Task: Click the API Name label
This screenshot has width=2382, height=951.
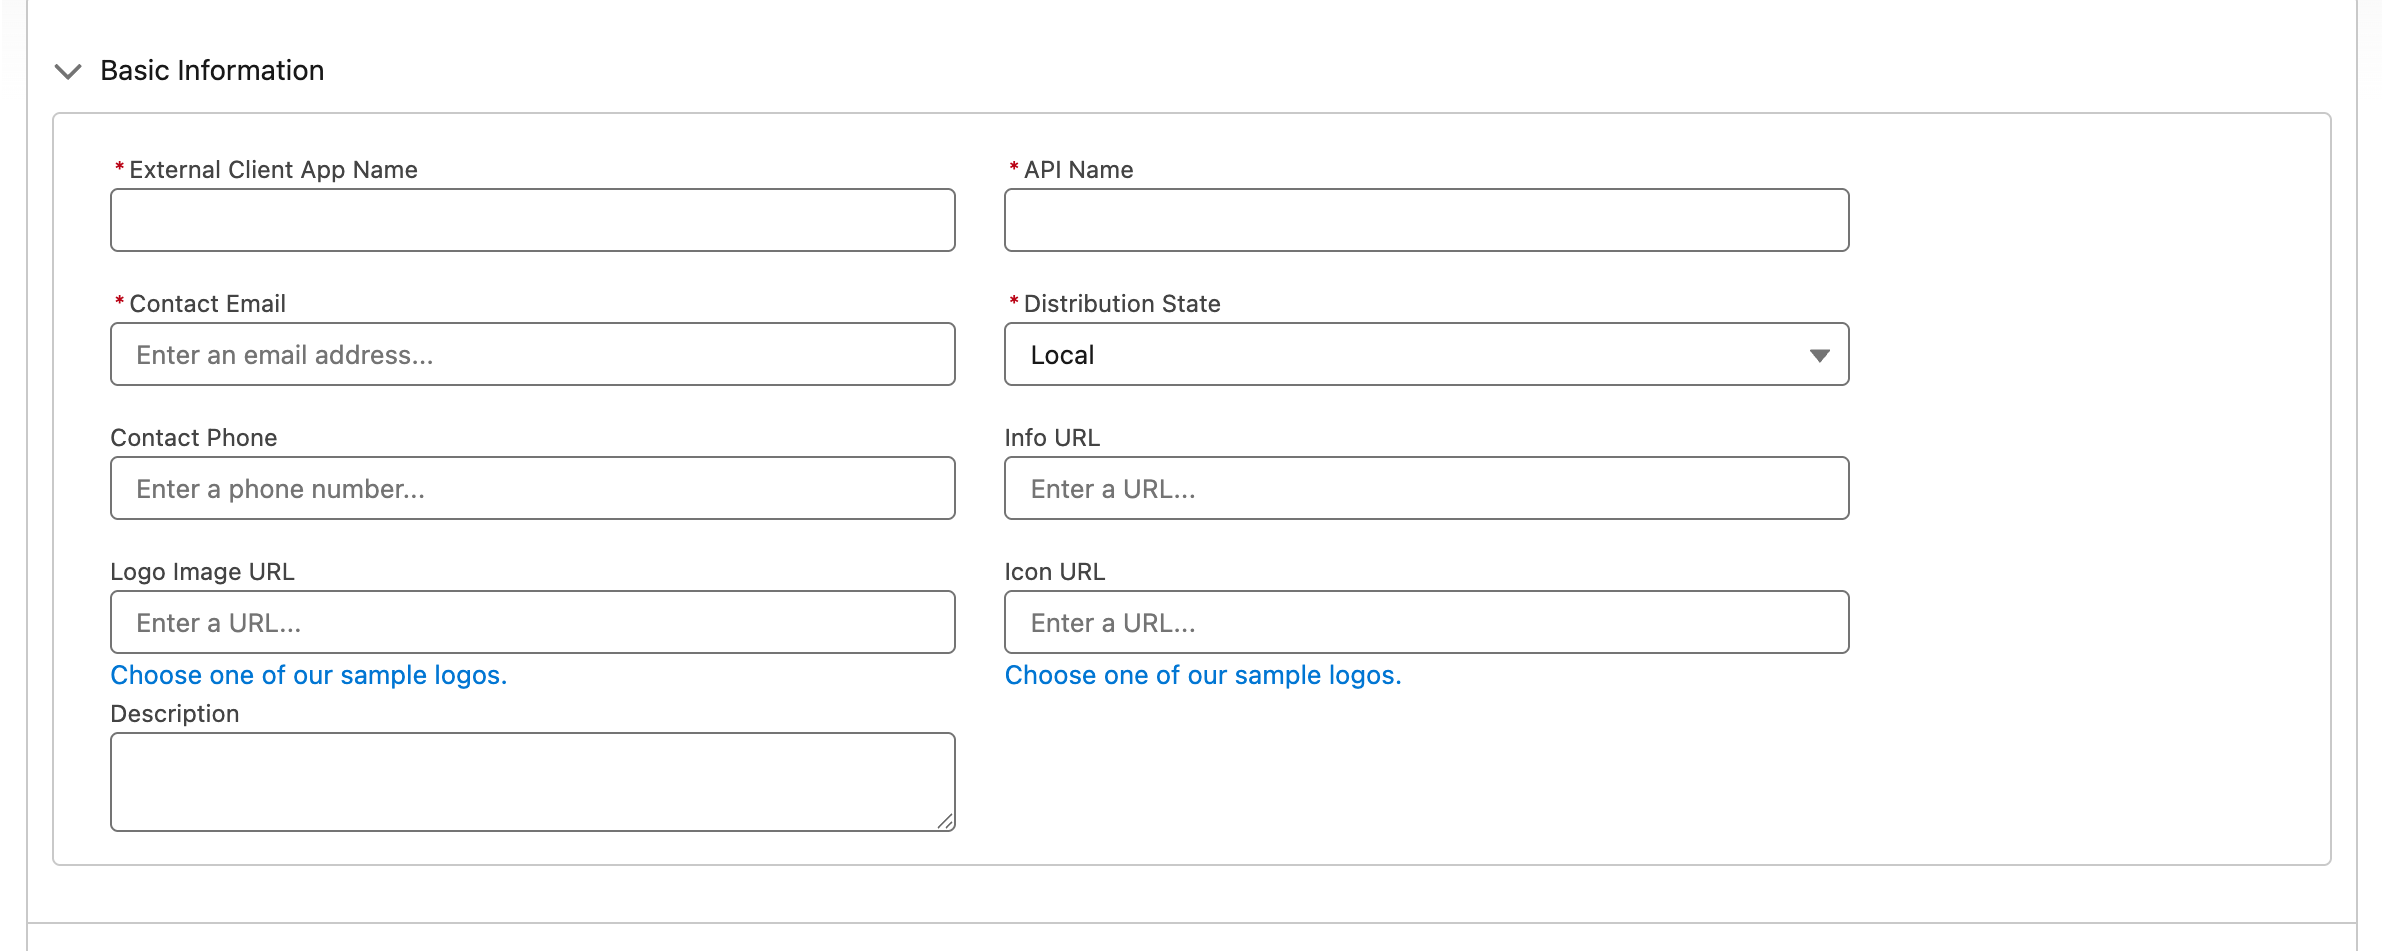Action: click(x=1079, y=170)
